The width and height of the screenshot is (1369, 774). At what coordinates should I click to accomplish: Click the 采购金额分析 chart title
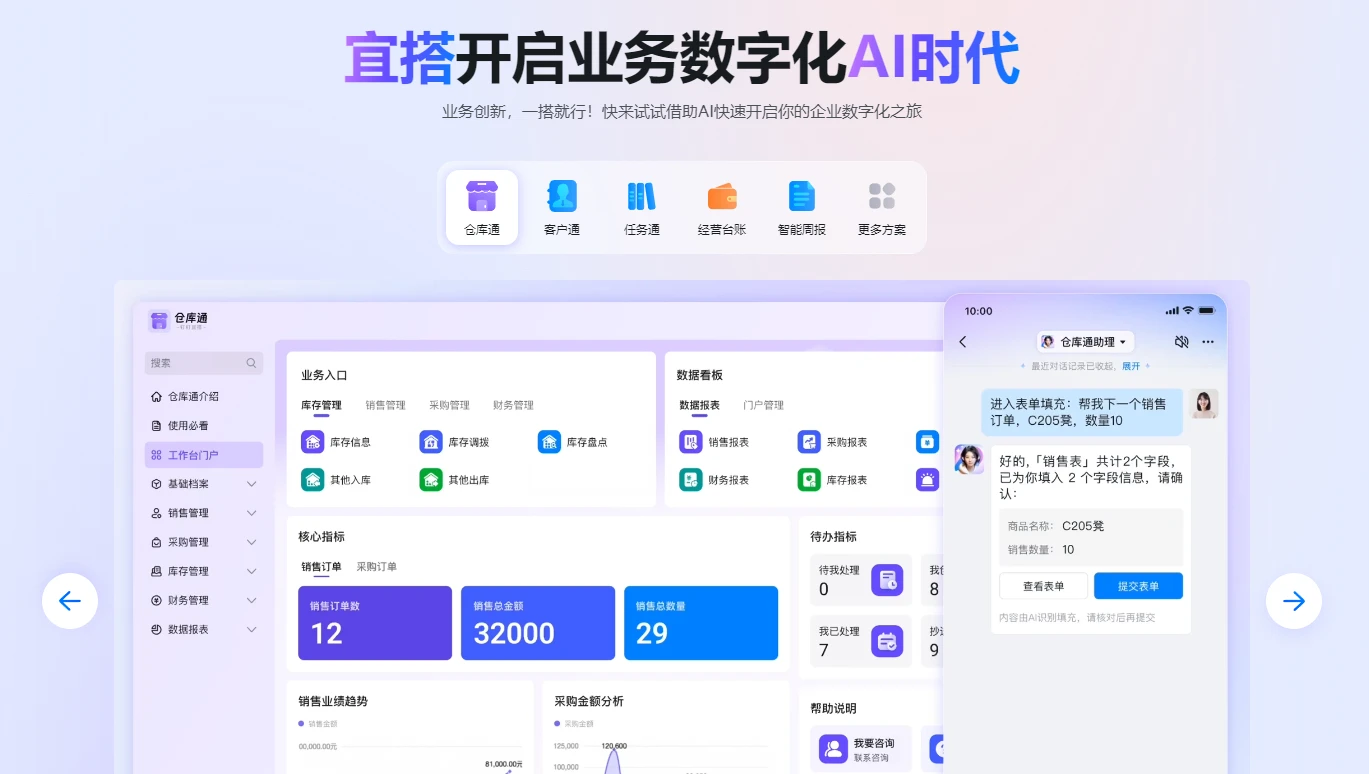(x=589, y=701)
